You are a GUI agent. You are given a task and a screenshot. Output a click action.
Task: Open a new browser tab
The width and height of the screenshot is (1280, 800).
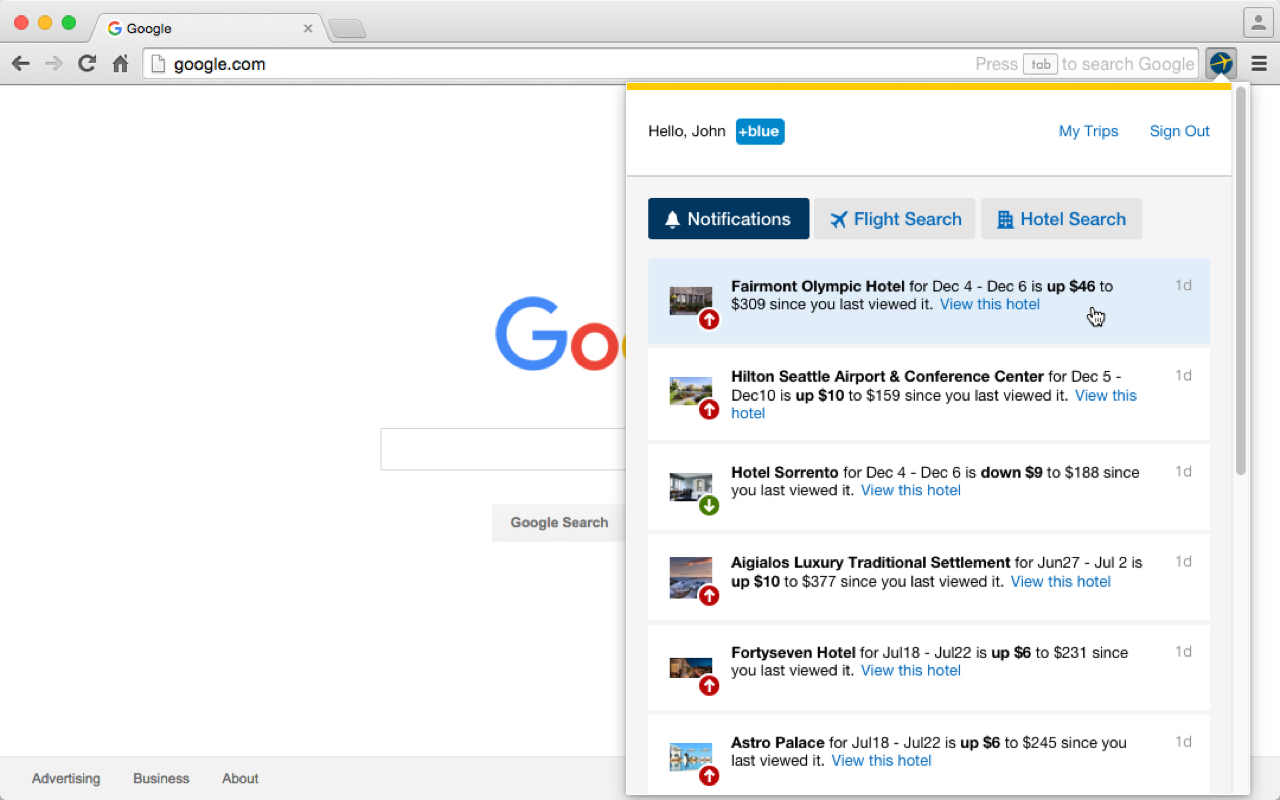[x=347, y=29]
